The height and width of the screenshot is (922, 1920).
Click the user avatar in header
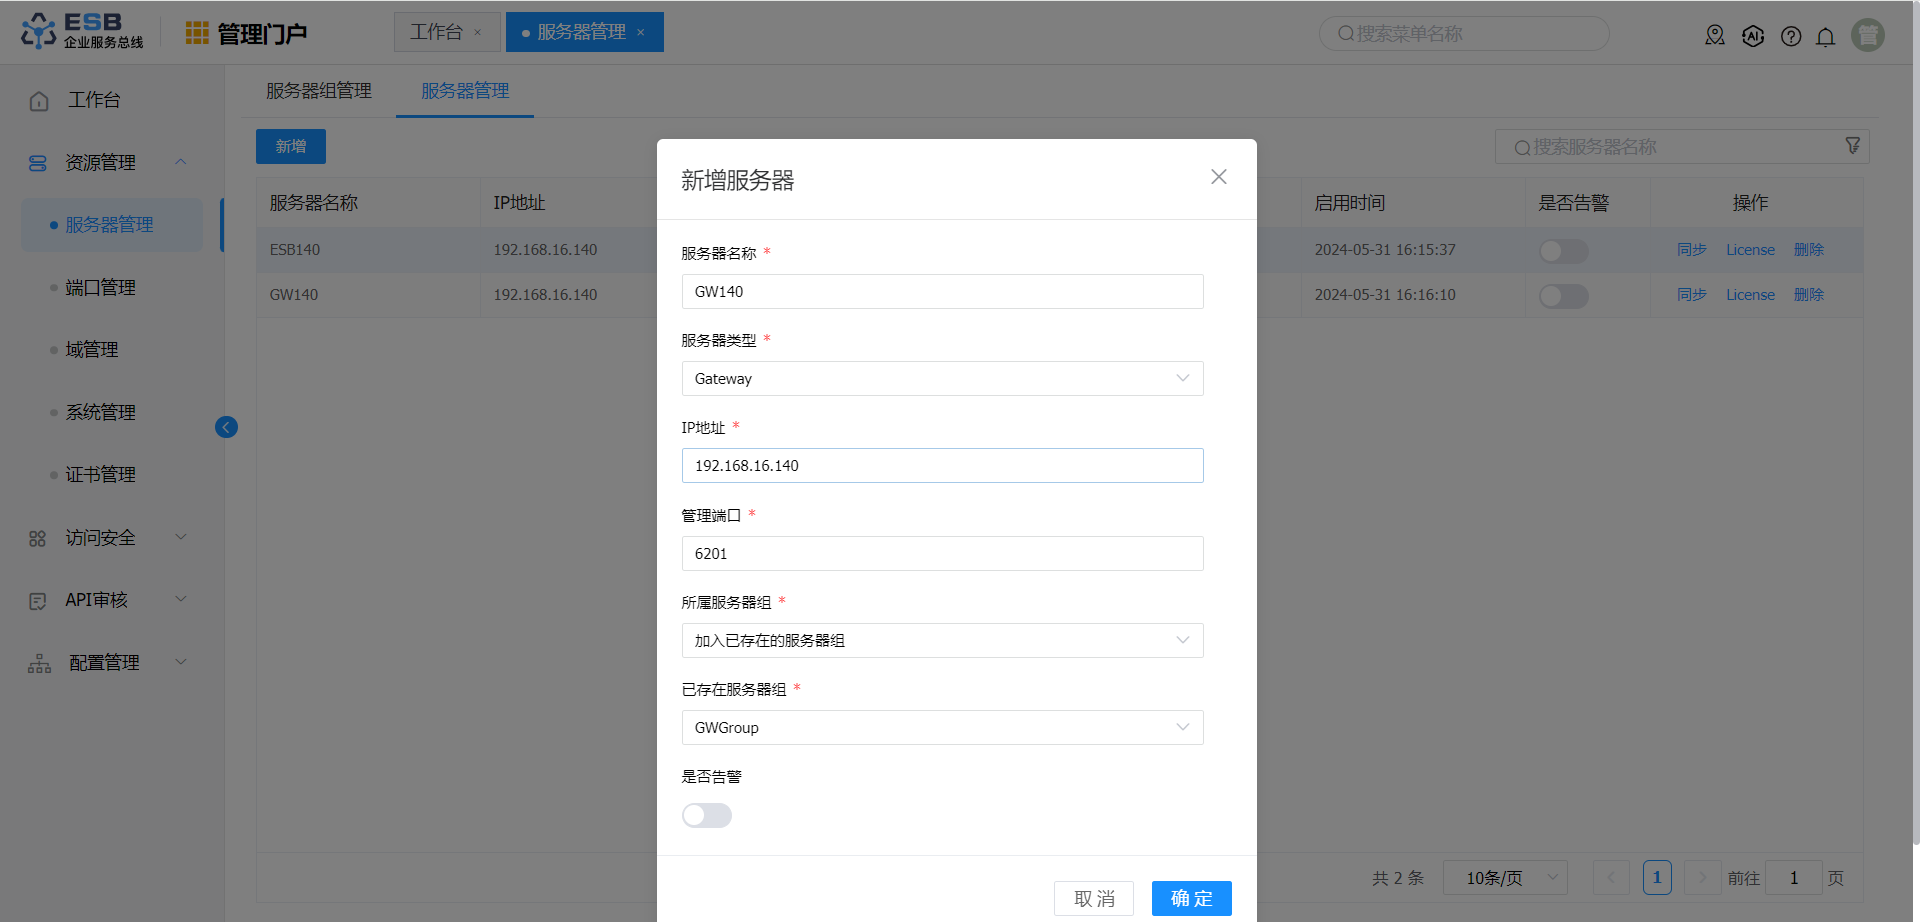tap(1868, 35)
